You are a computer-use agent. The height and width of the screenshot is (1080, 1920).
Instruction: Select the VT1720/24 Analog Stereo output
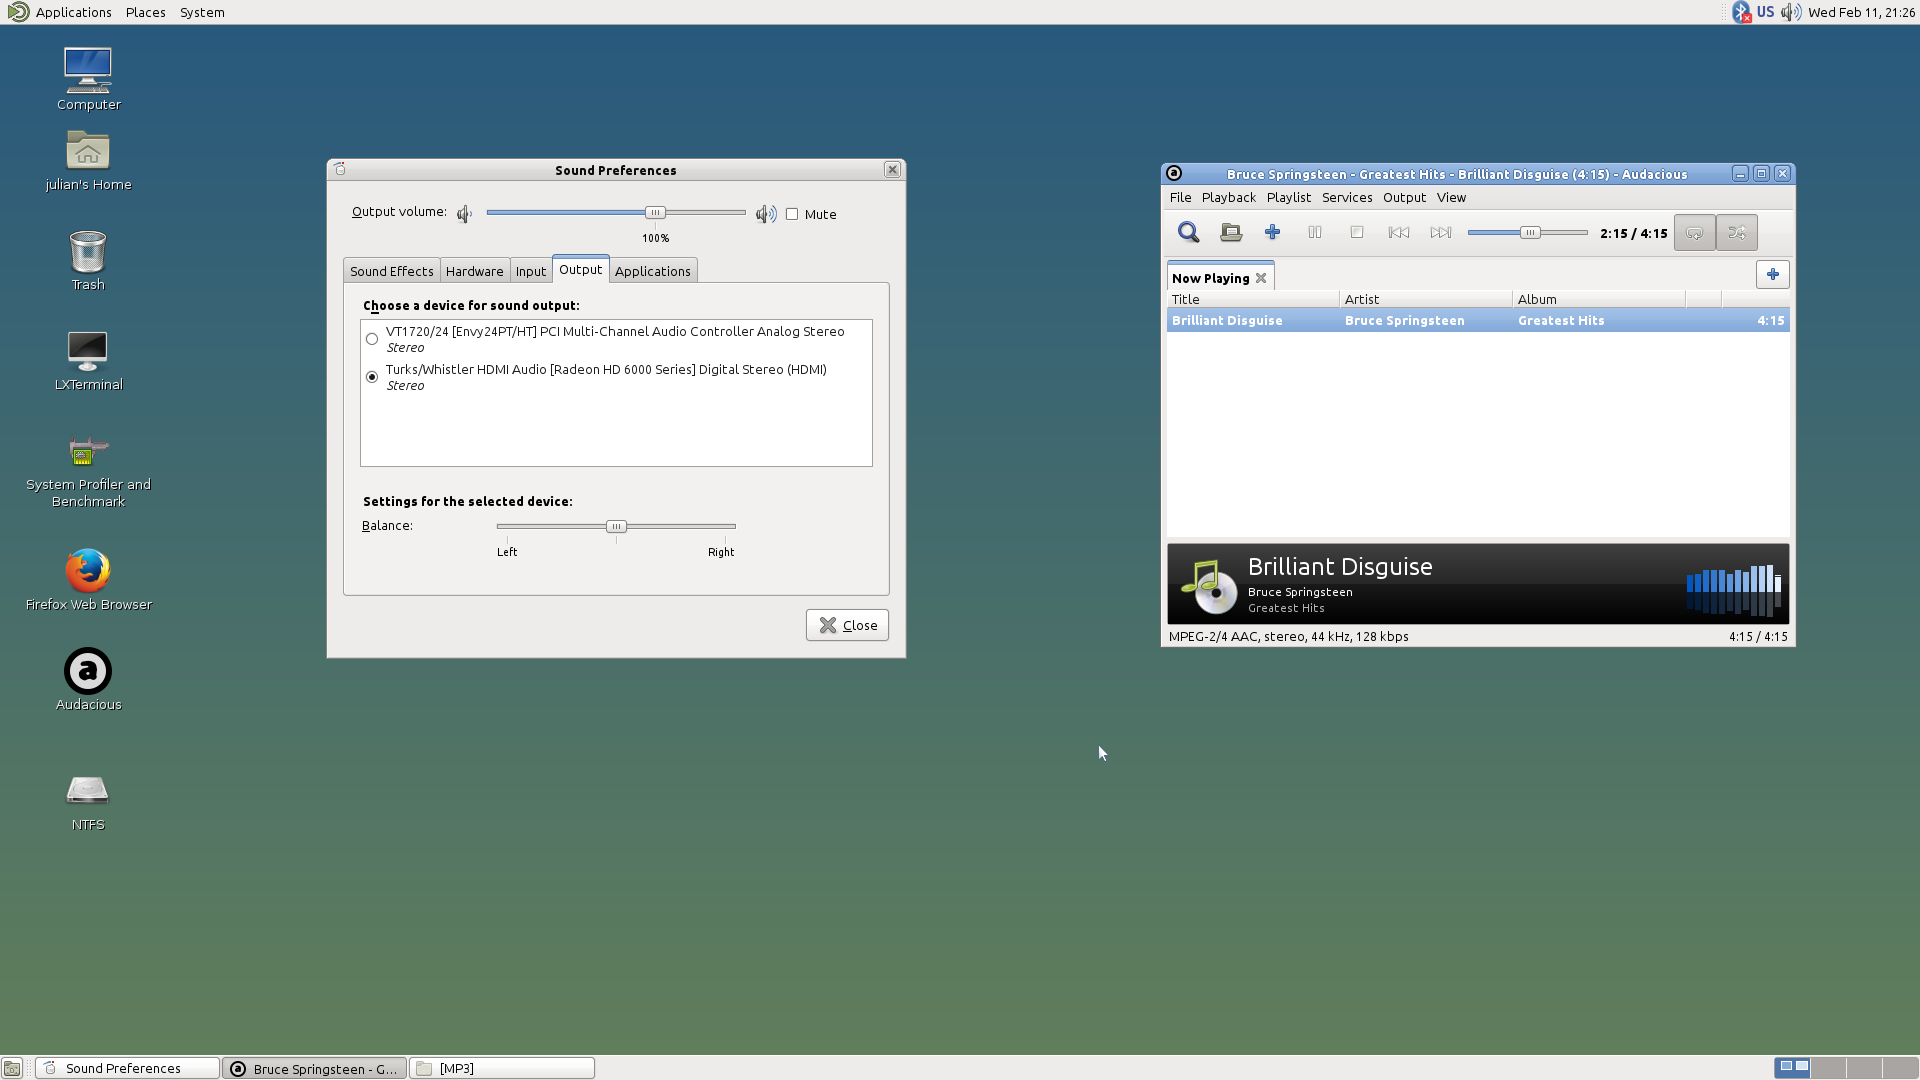tap(372, 339)
